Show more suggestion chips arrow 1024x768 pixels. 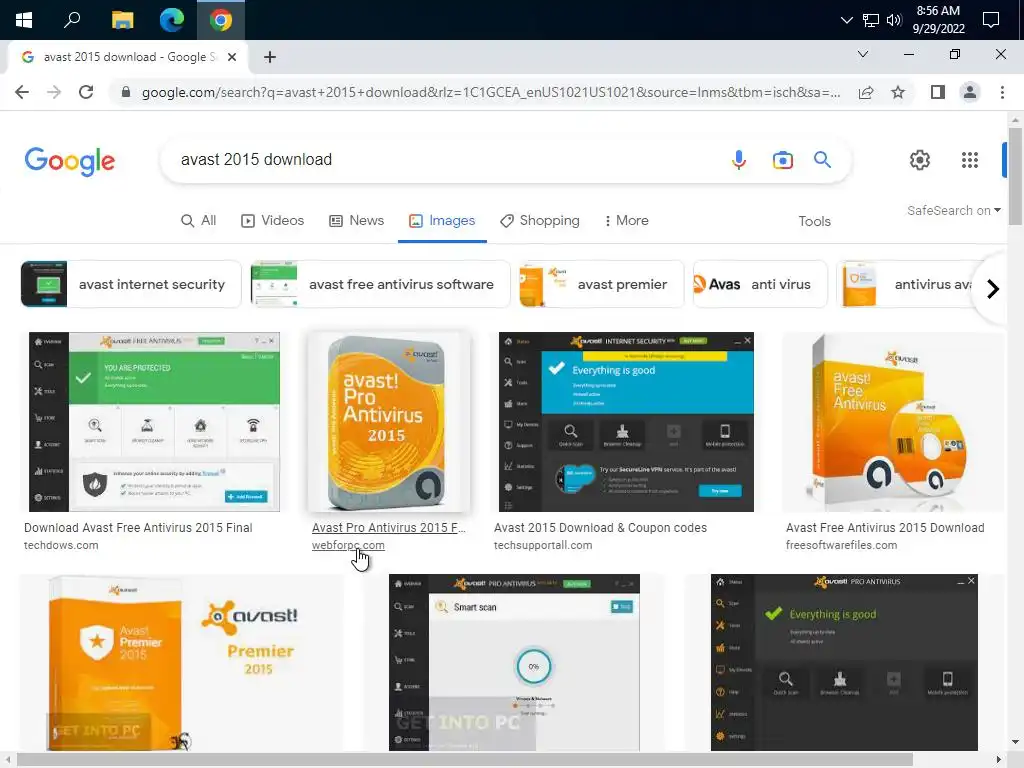(993, 289)
